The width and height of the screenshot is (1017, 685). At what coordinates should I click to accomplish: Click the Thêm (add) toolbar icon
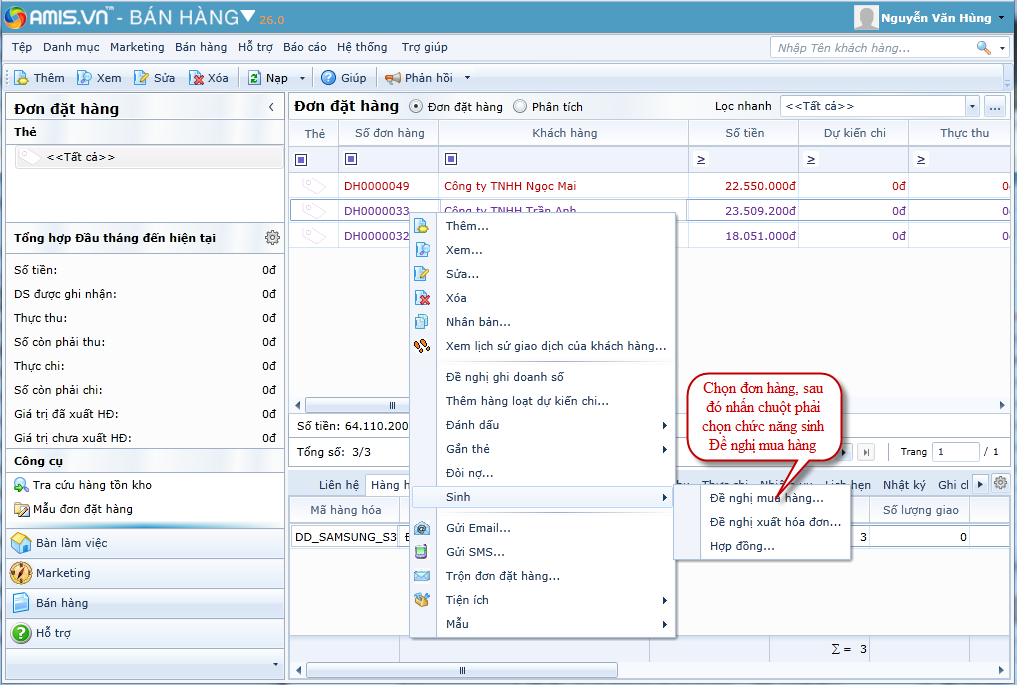pos(22,78)
